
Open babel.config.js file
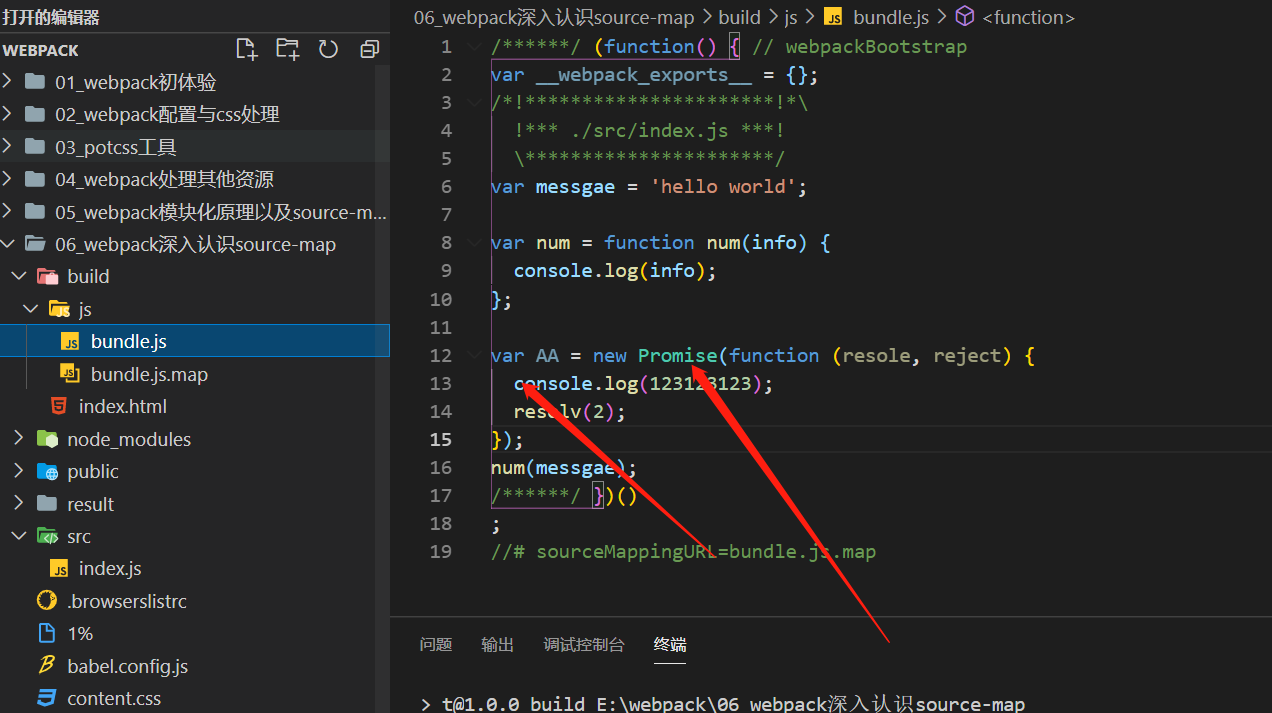(x=127, y=666)
